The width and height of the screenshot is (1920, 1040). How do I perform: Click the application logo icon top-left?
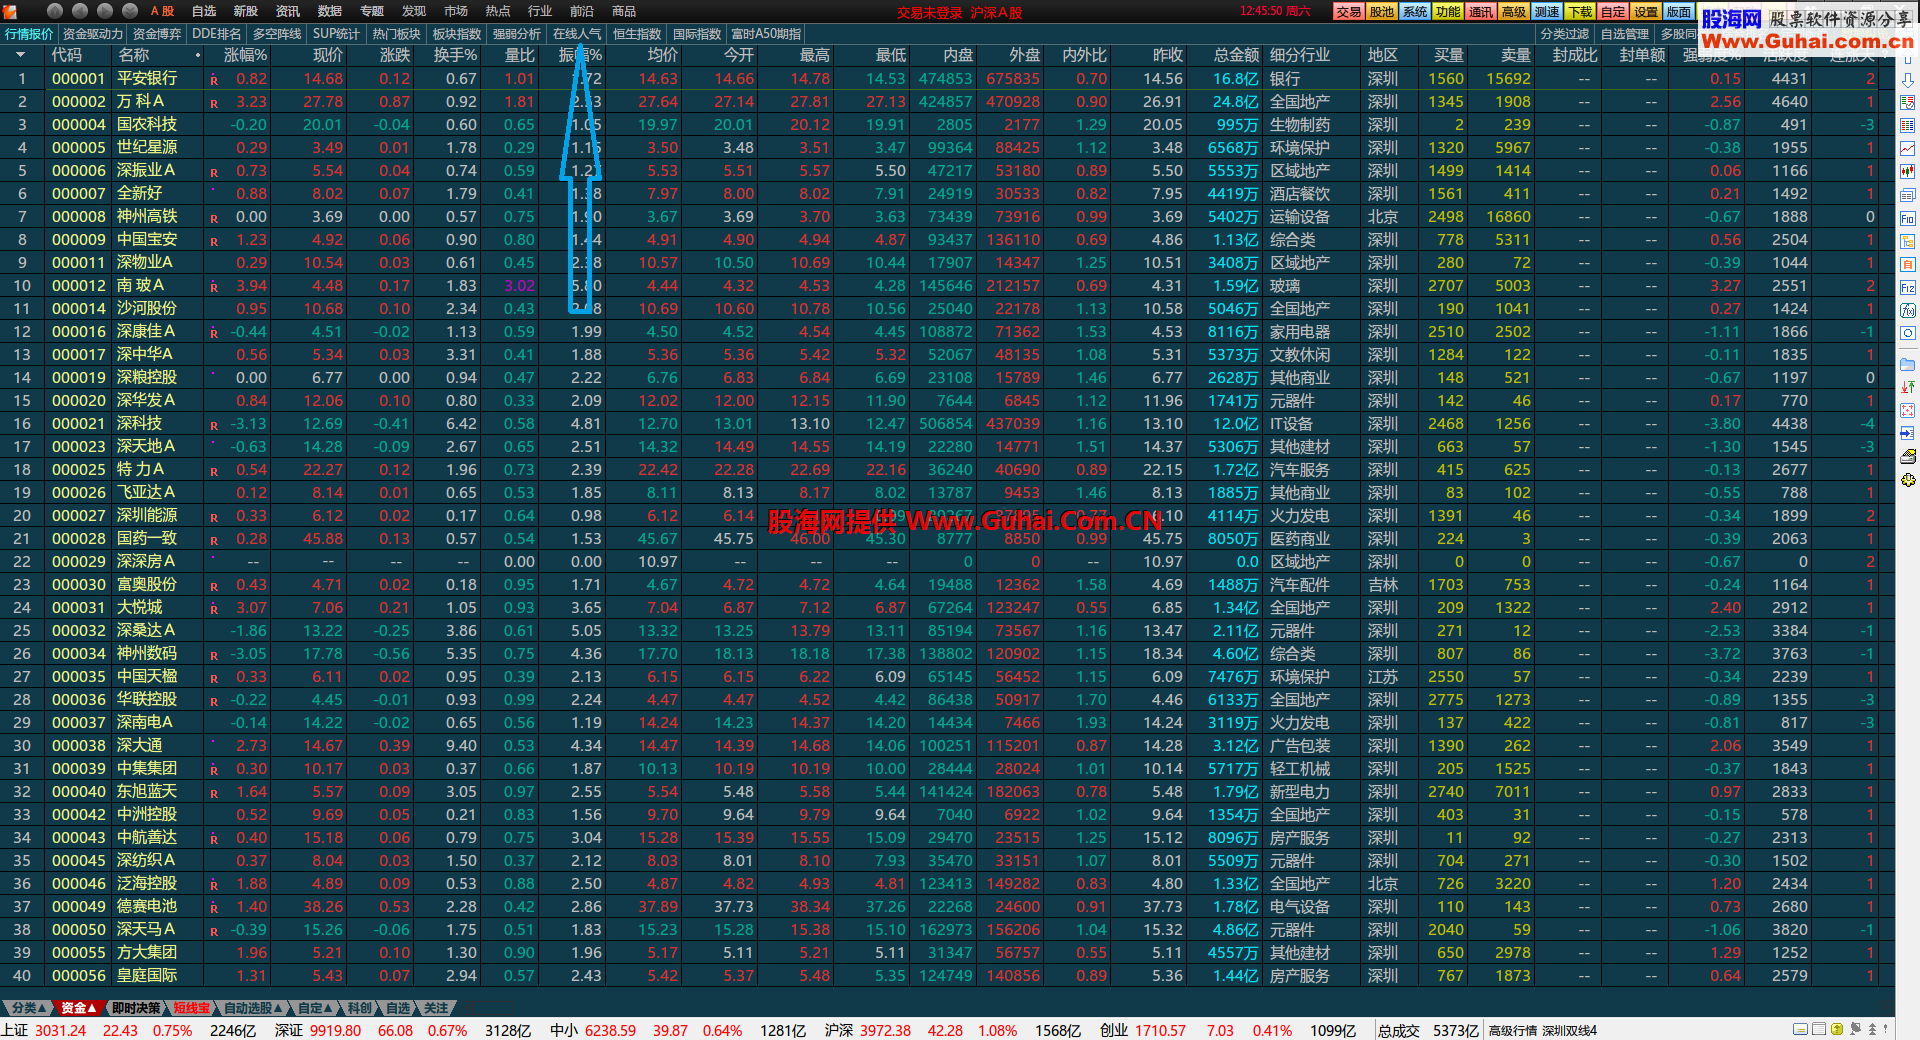(10, 11)
